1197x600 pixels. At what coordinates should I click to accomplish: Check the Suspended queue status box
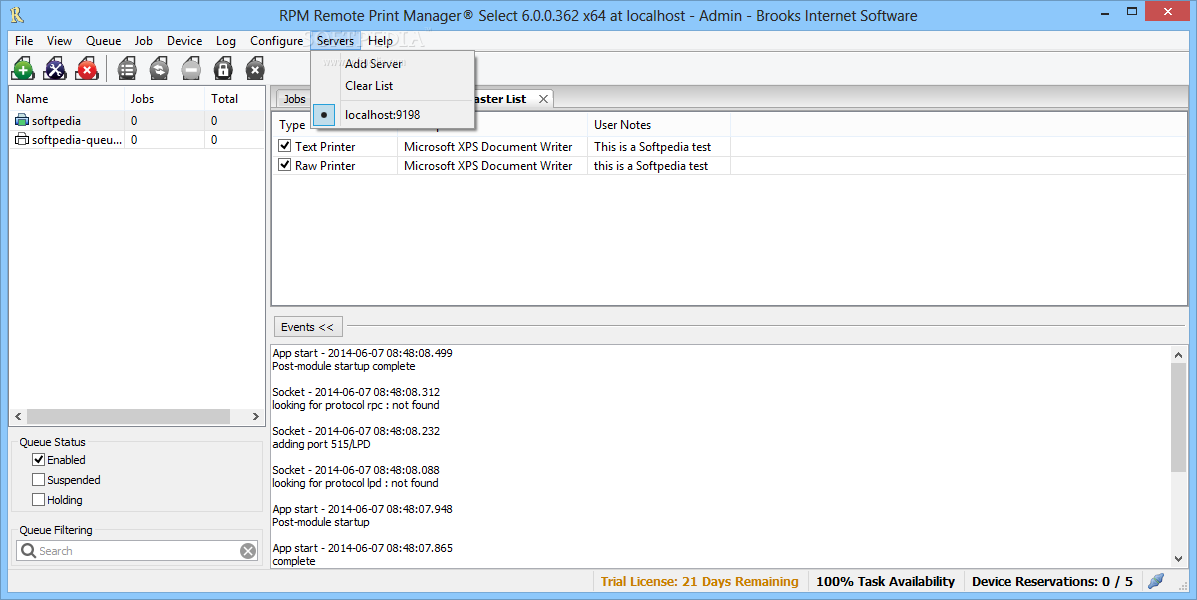click(x=38, y=479)
